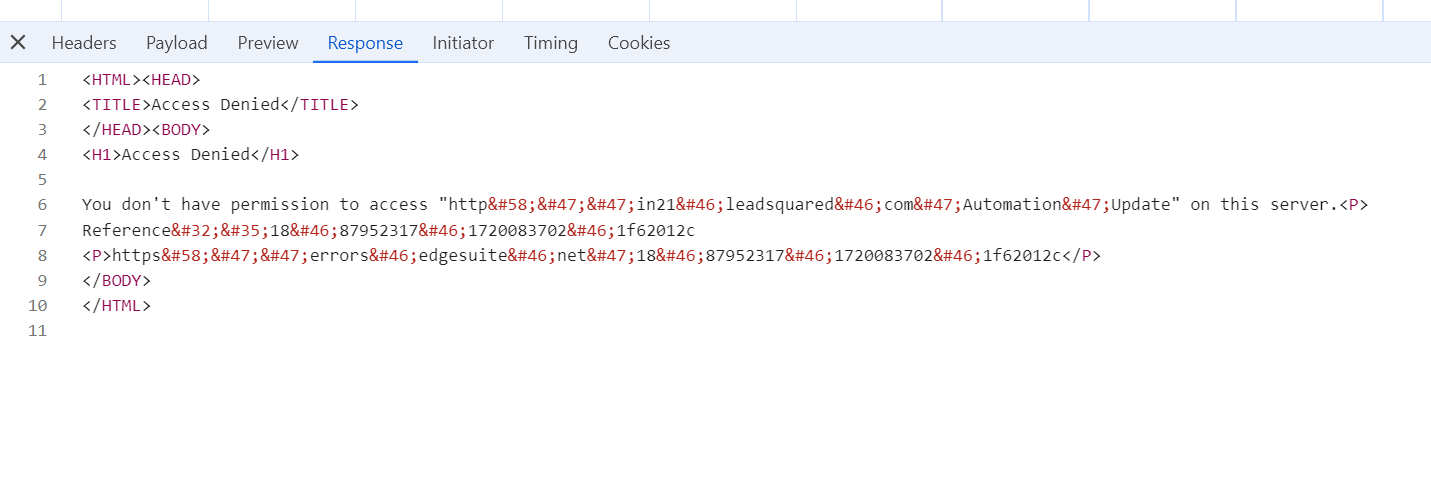Click the "You don't have permission" line

725,204
